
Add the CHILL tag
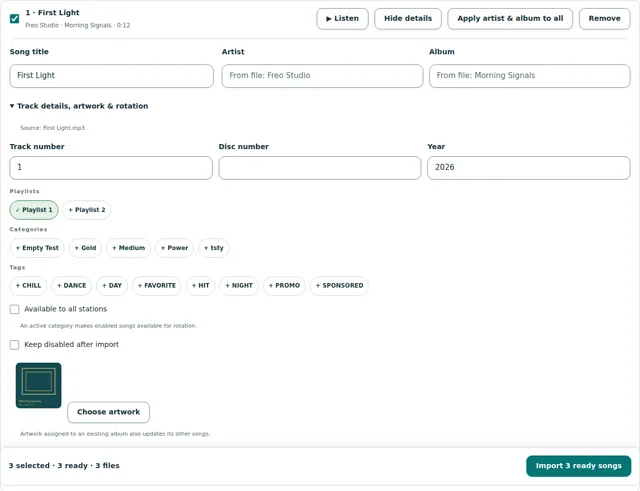pos(28,286)
